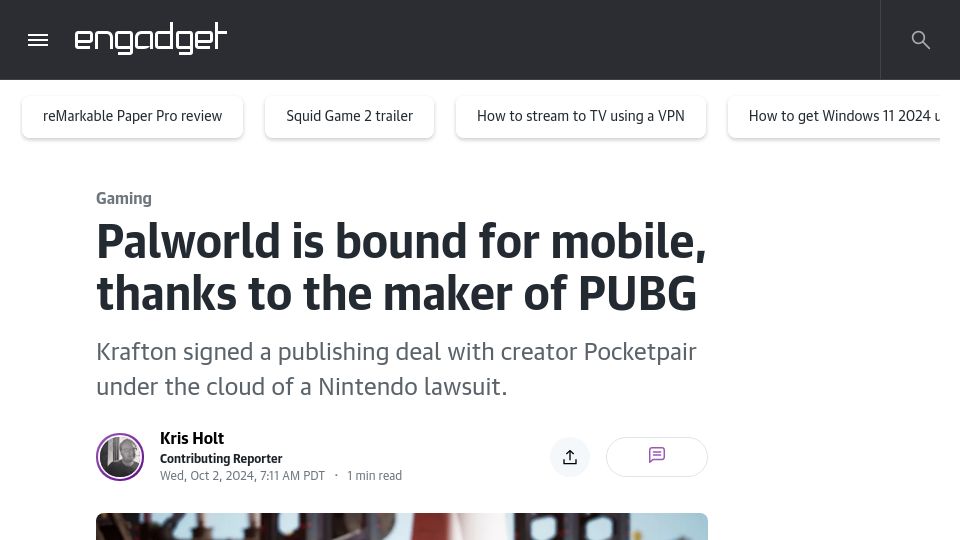Click the 1 min read label

click(x=374, y=476)
